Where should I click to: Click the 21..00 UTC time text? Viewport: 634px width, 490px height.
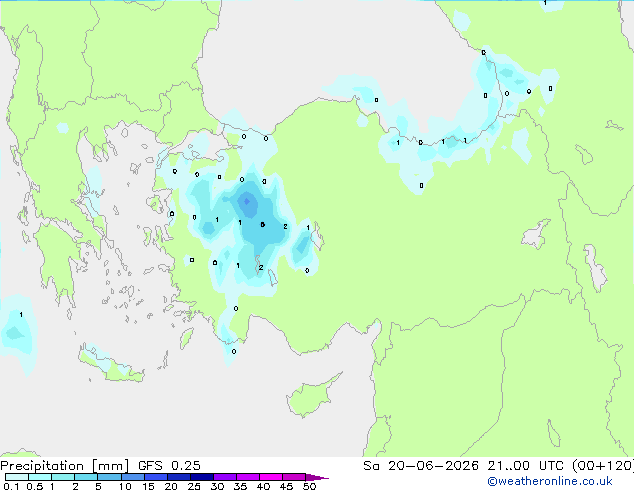tap(525, 466)
